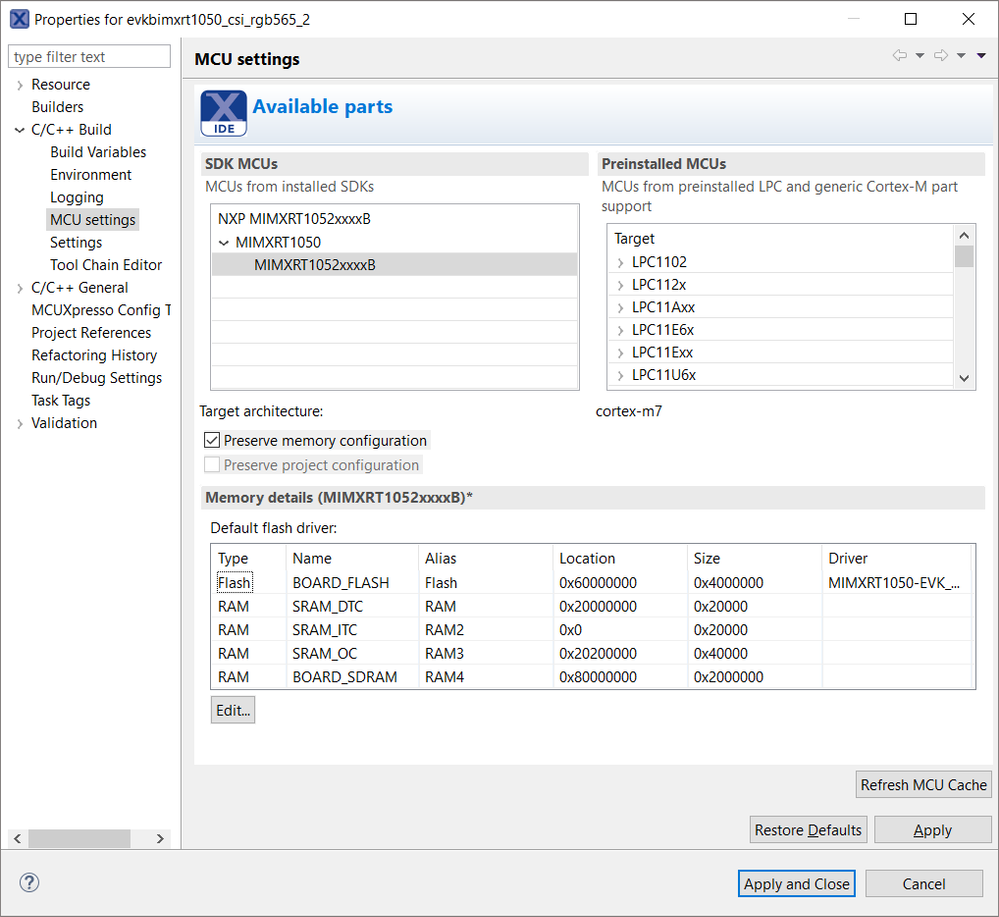This screenshot has height=917, width=999.
Task: Click the MCUXpresso IDE logo icon
Action: coord(224,113)
